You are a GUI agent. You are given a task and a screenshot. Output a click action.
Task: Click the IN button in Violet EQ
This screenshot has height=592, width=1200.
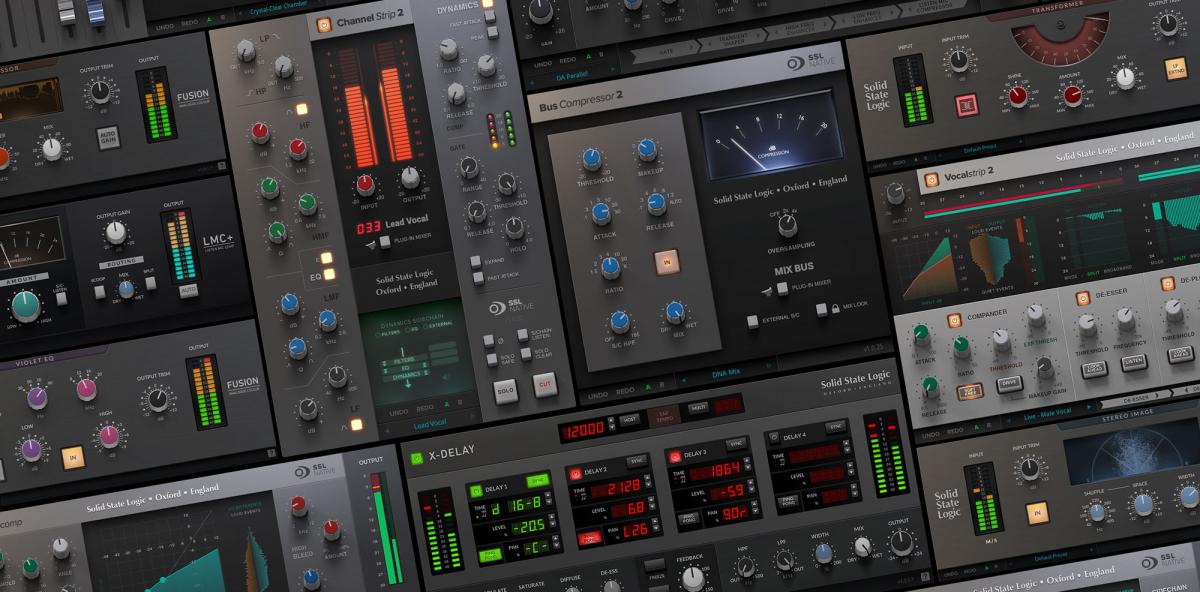[x=72, y=458]
